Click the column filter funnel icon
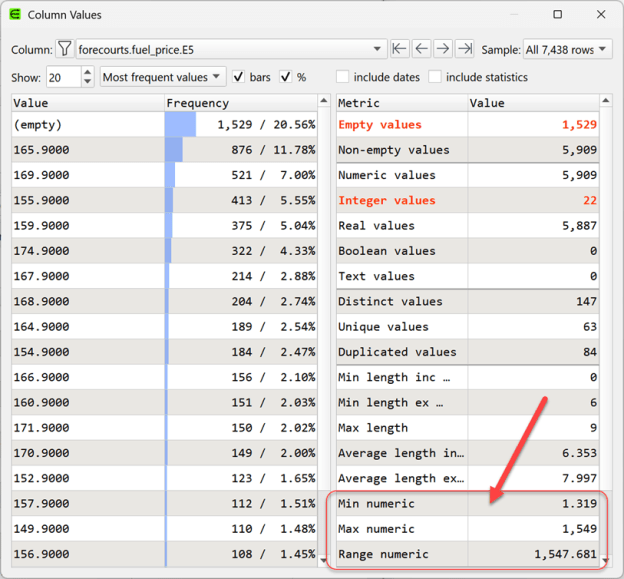624x579 pixels. click(64, 49)
